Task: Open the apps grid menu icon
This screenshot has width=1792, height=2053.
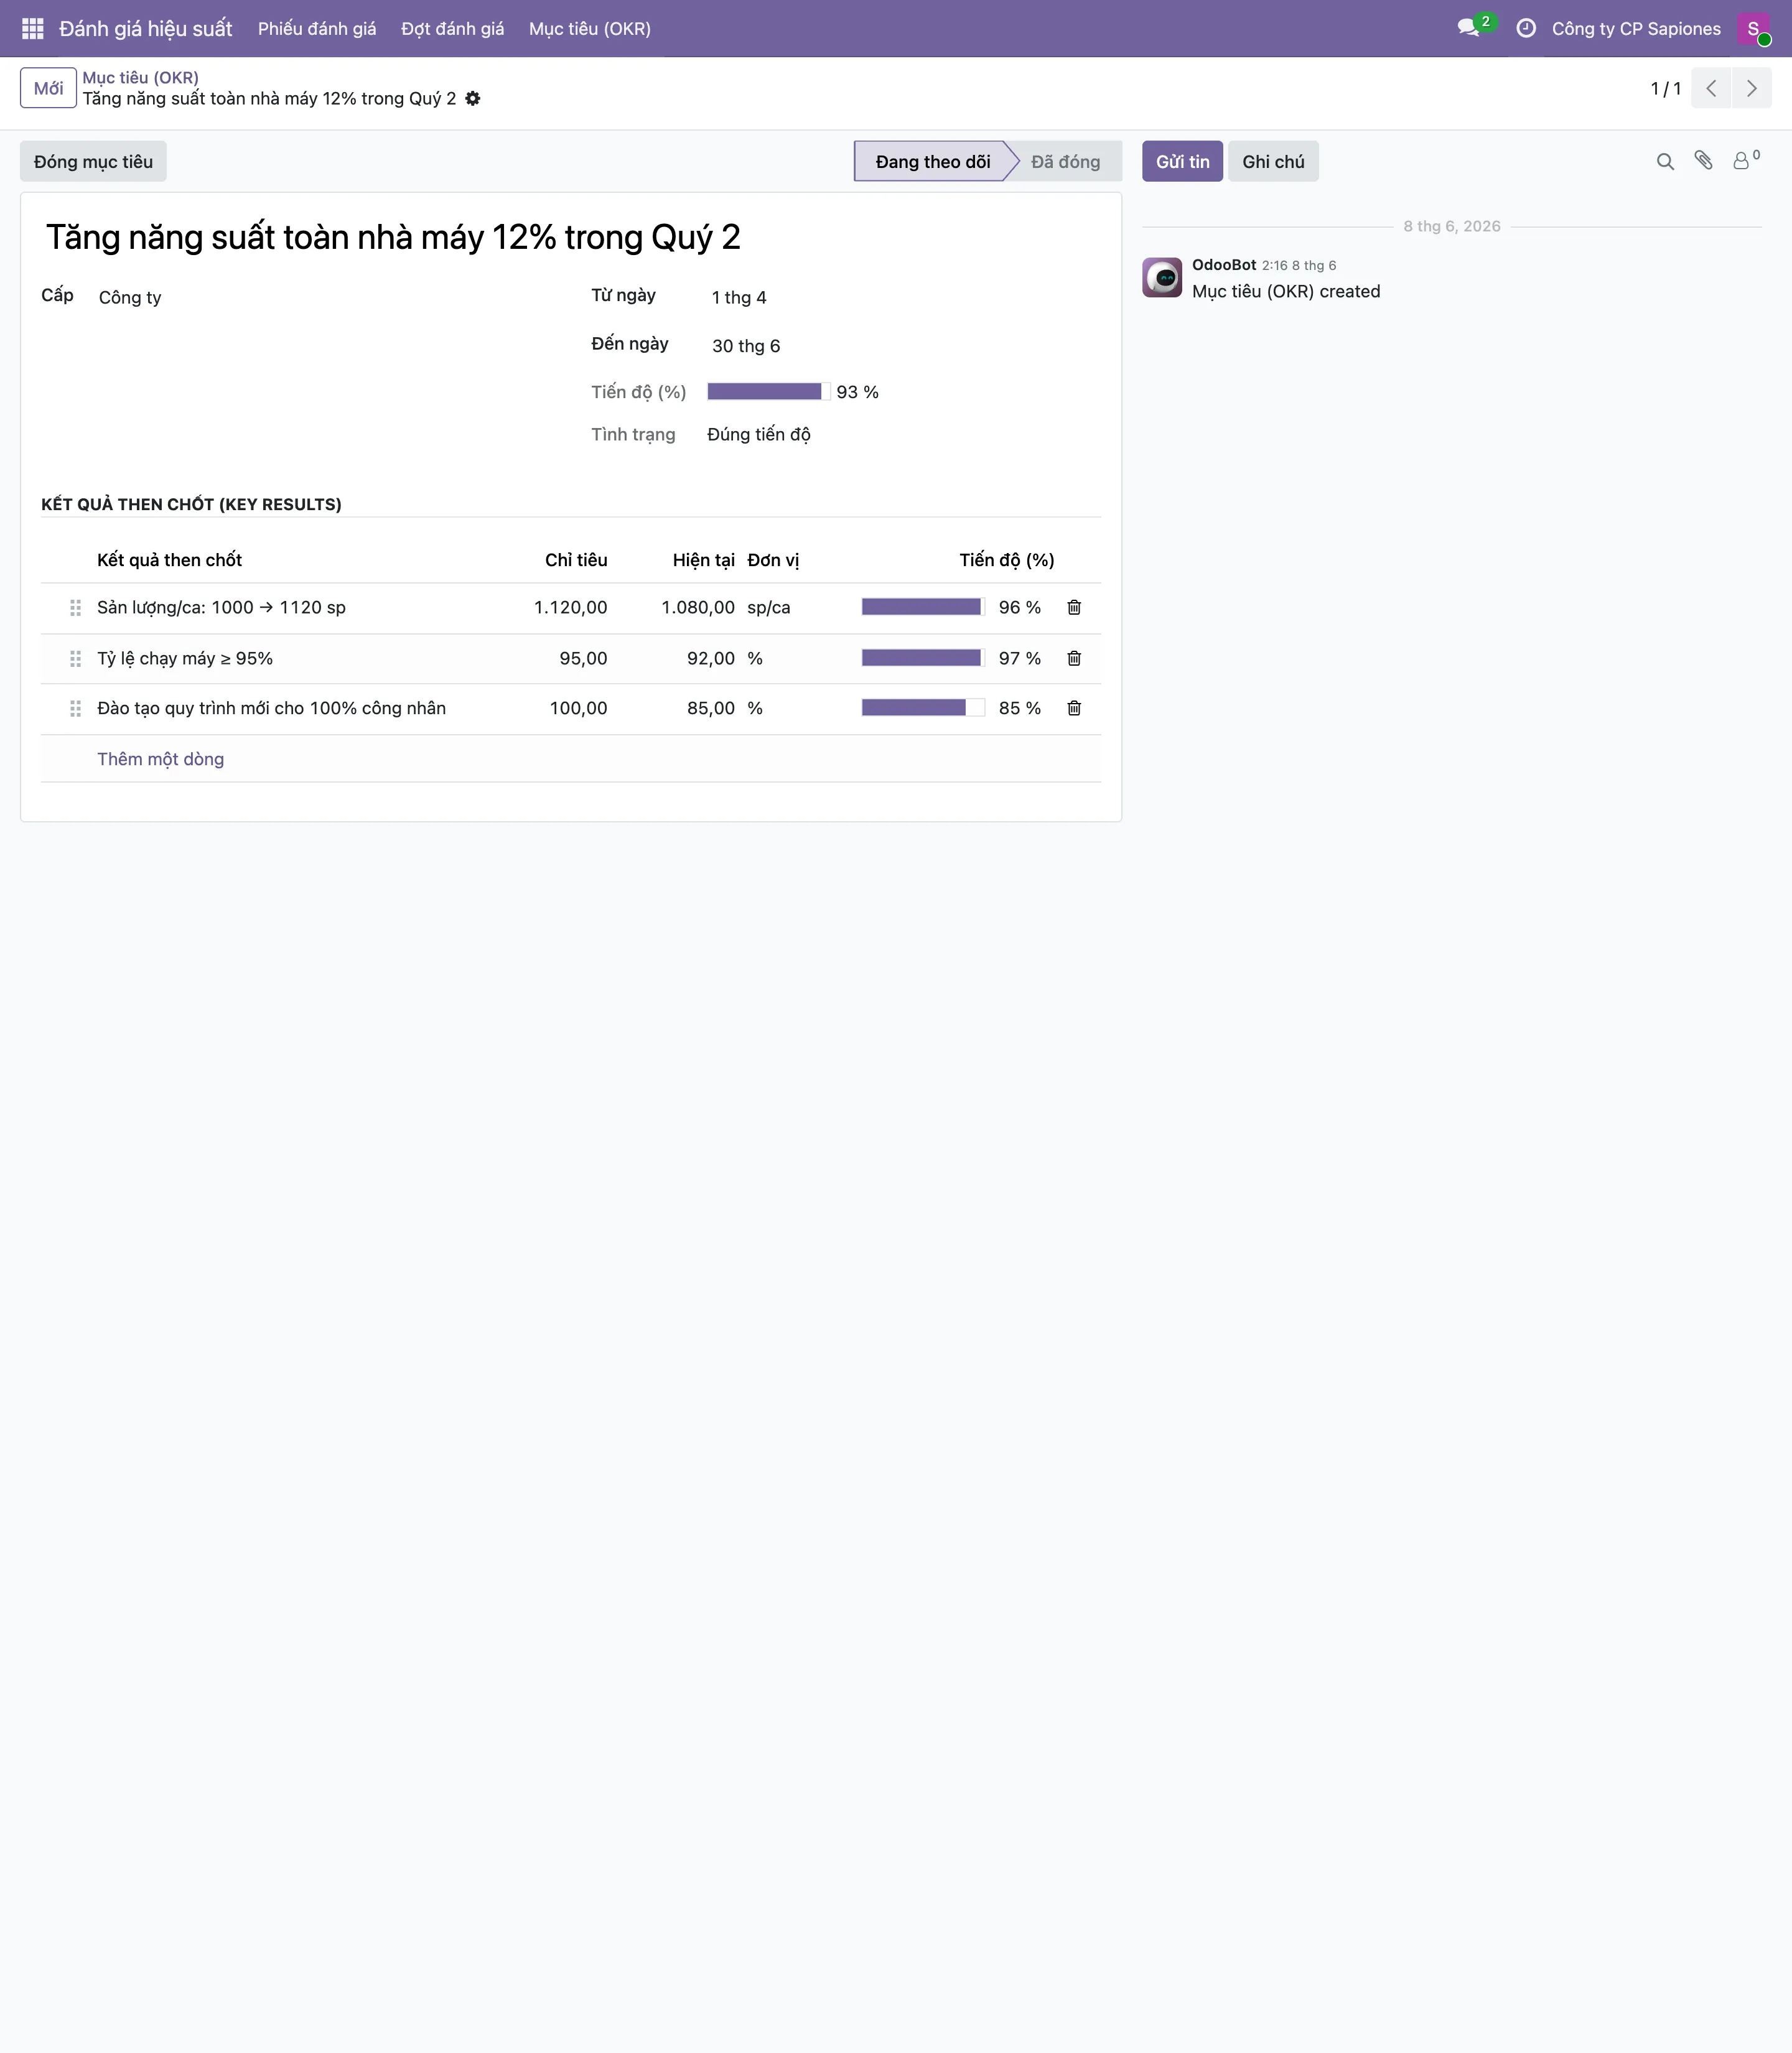Action: pos(32,28)
